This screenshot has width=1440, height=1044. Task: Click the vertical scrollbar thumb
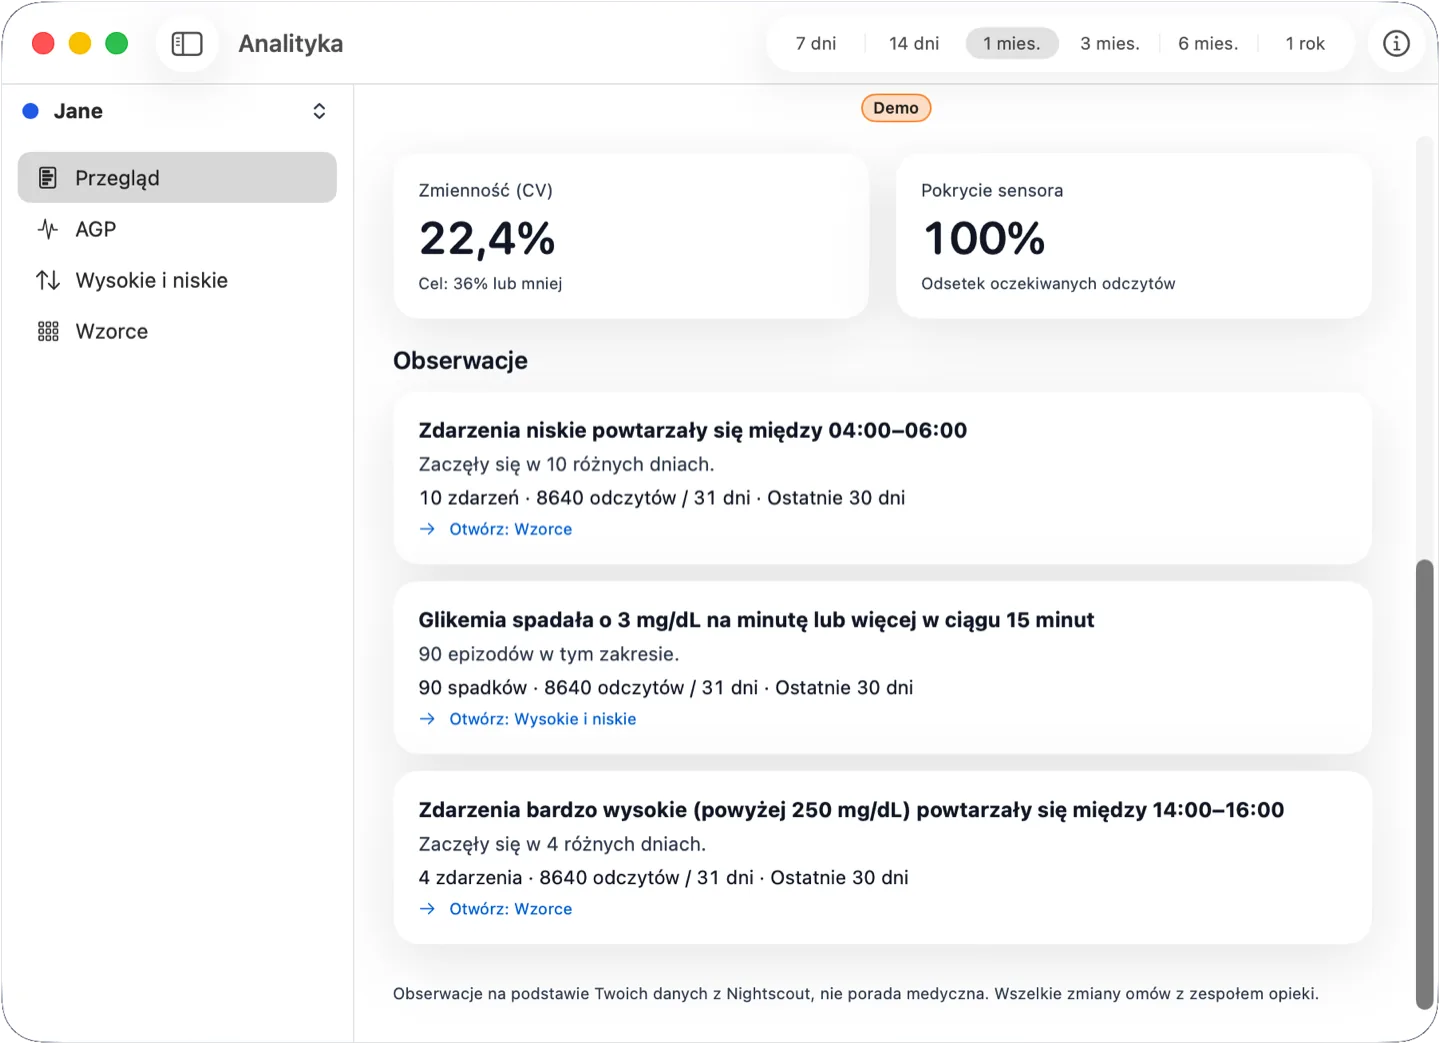point(1425,785)
